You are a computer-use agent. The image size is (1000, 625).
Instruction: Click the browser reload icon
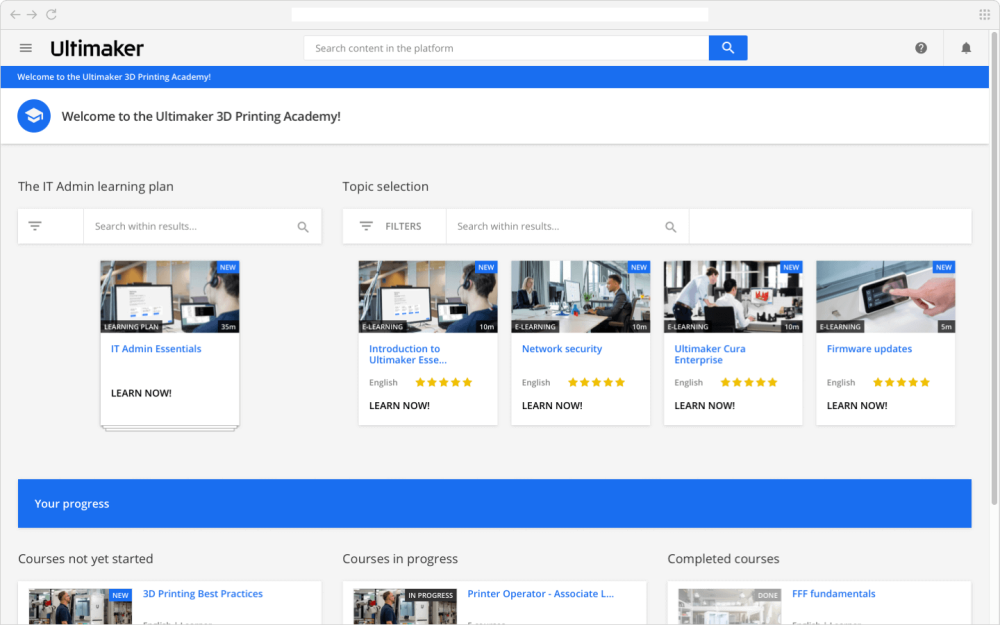tap(52, 14)
